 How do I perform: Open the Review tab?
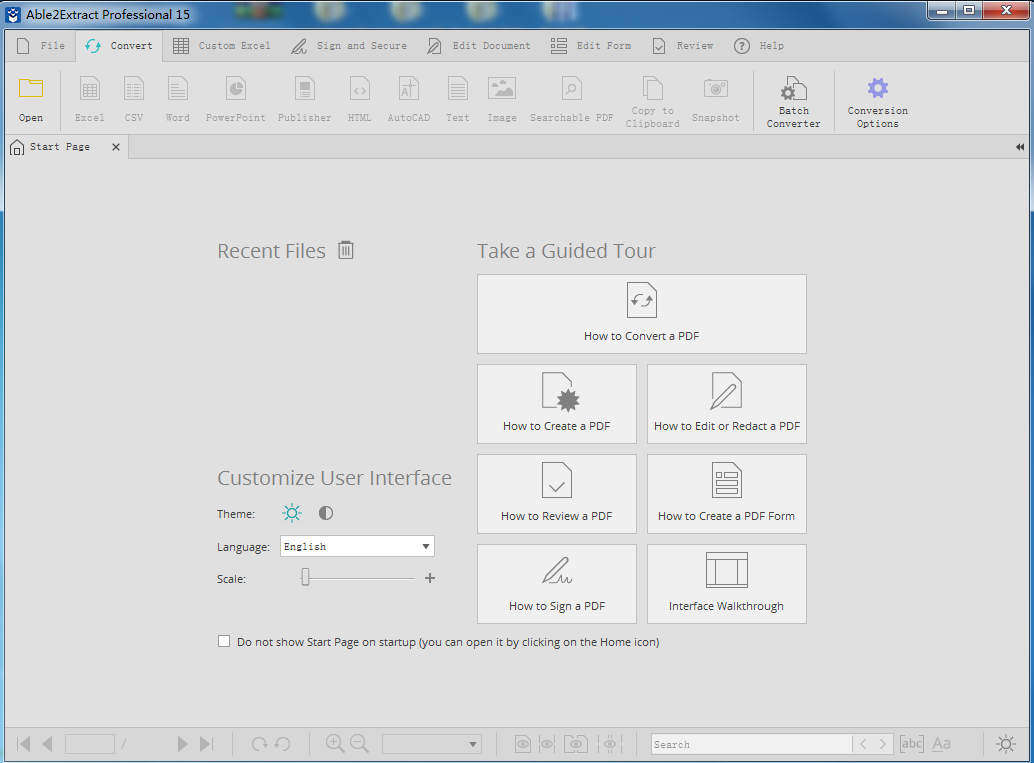pos(683,46)
